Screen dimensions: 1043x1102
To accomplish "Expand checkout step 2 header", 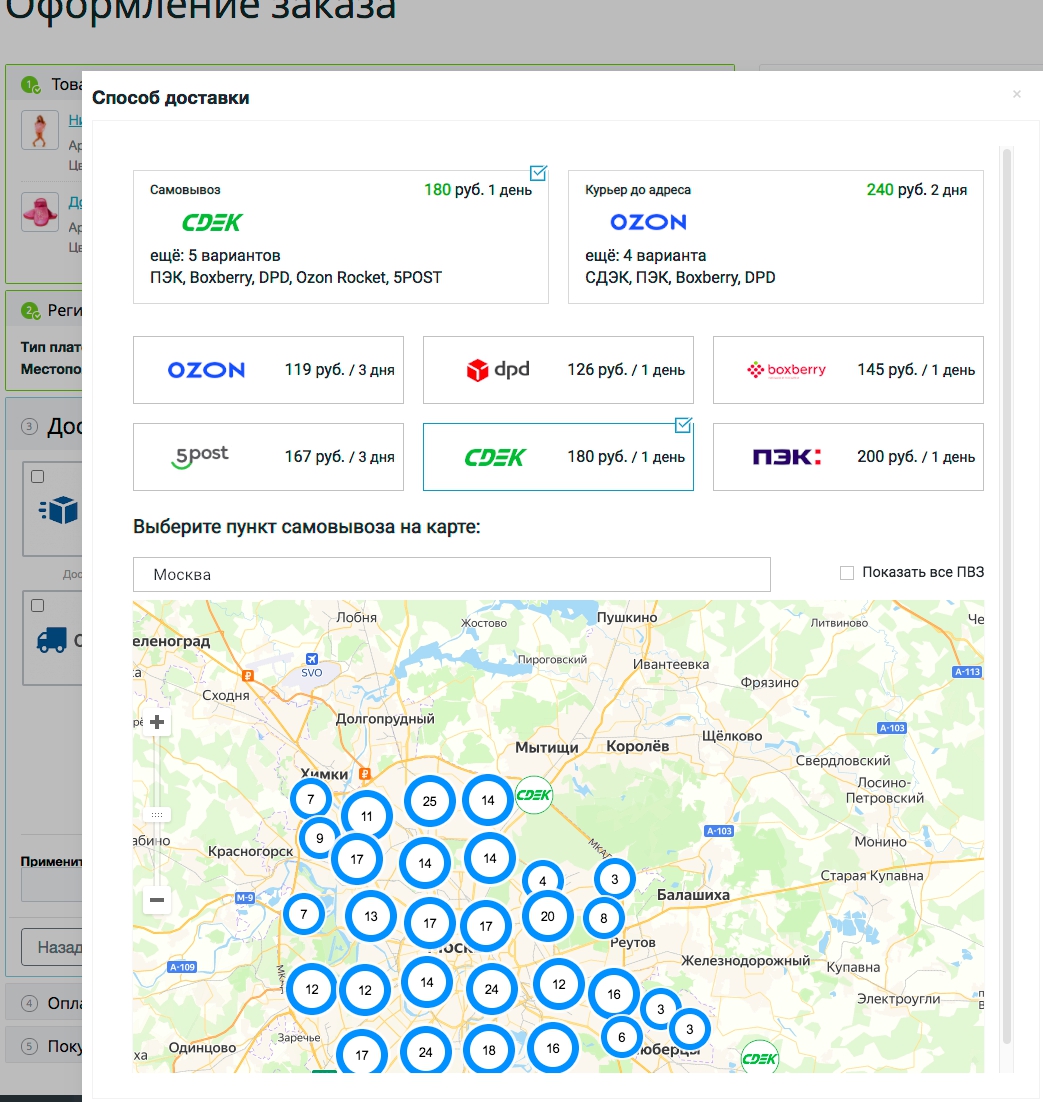I will pyautogui.click(x=44, y=310).
